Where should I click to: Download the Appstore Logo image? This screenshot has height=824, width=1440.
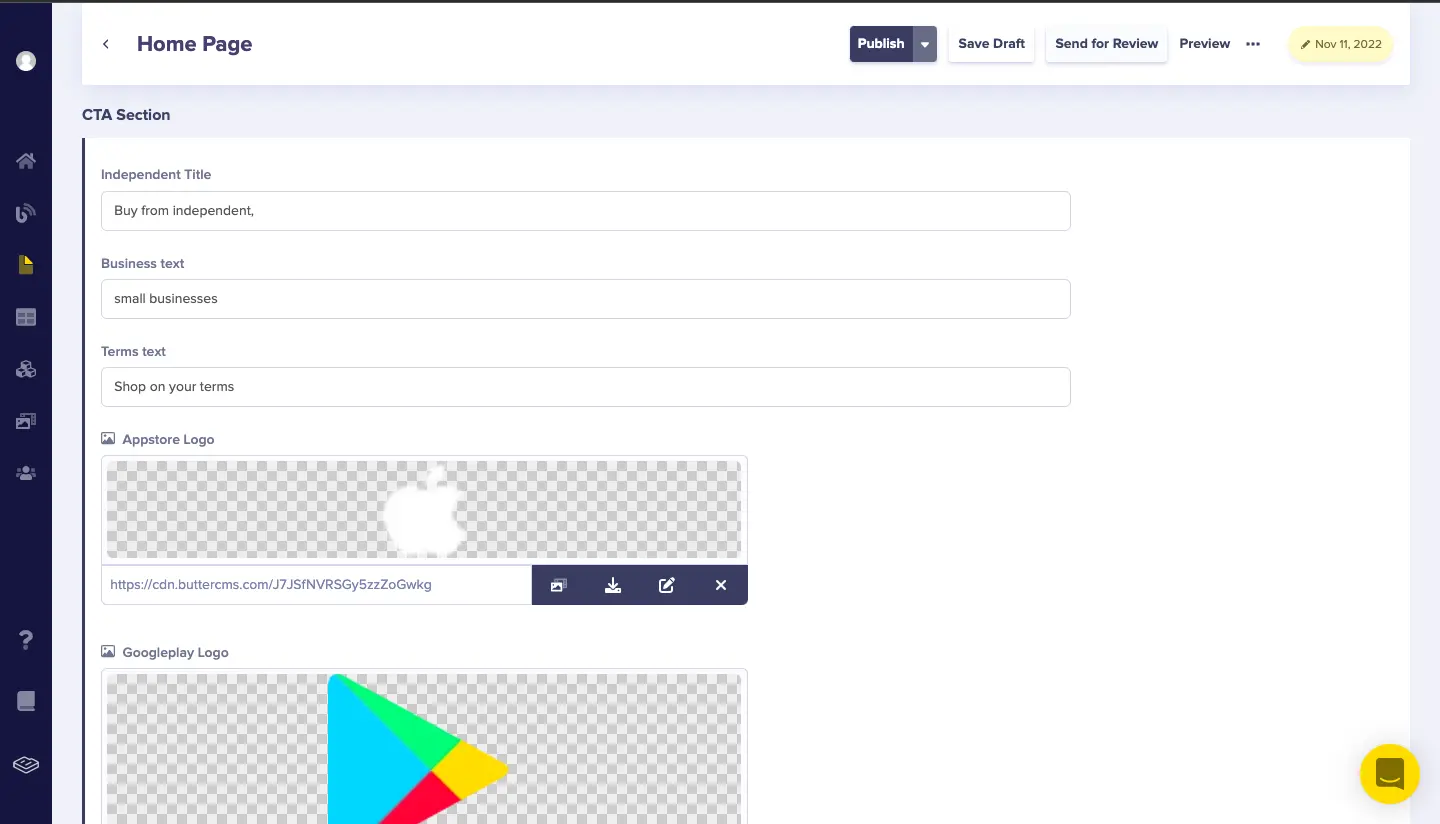click(613, 585)
